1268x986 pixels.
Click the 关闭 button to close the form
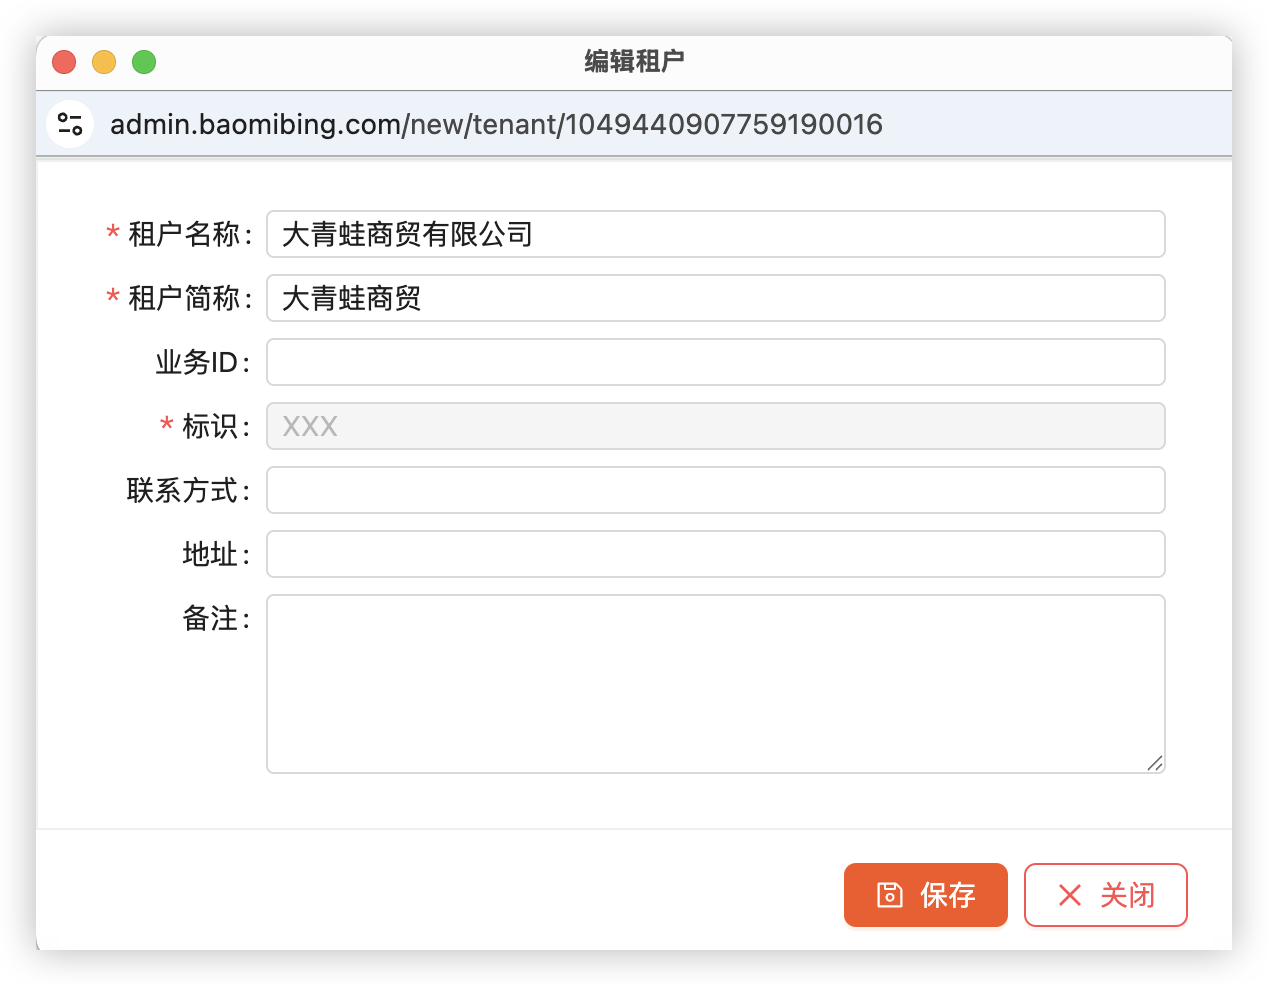(x=1106, y=895)
